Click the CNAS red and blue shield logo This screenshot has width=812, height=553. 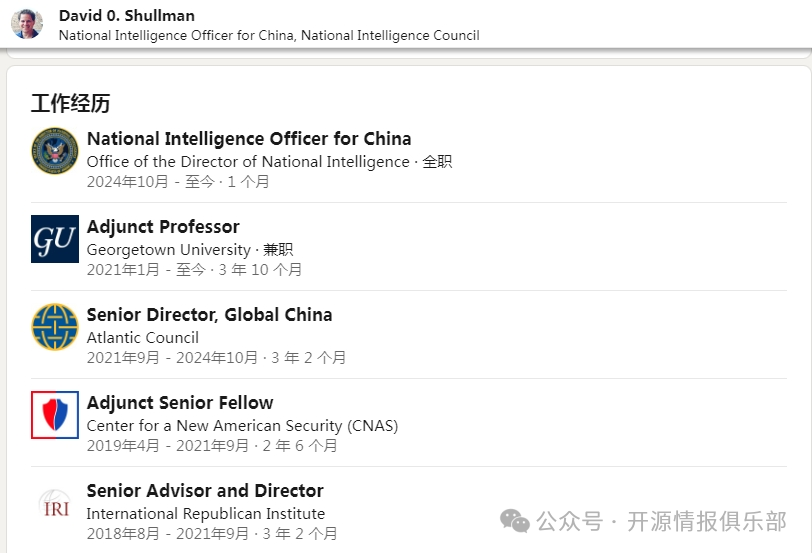(55, 415)
